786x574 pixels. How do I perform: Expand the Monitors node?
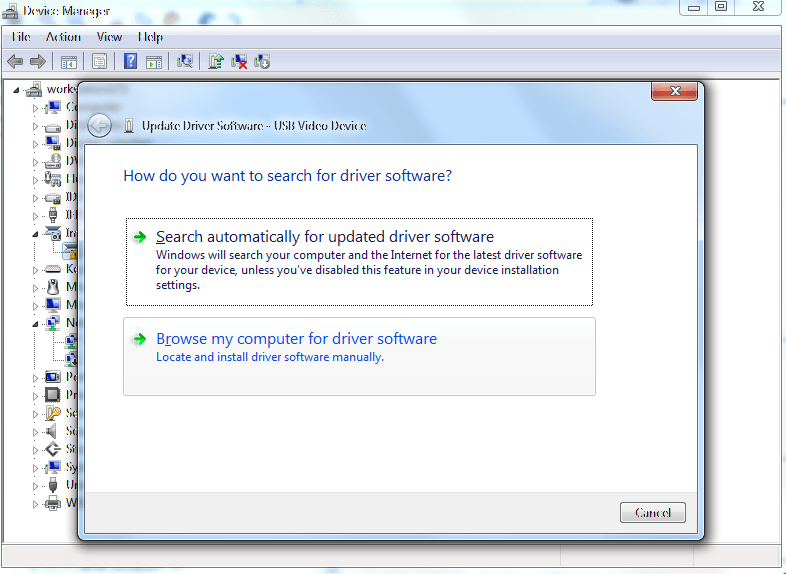click(x=35, y=306)
